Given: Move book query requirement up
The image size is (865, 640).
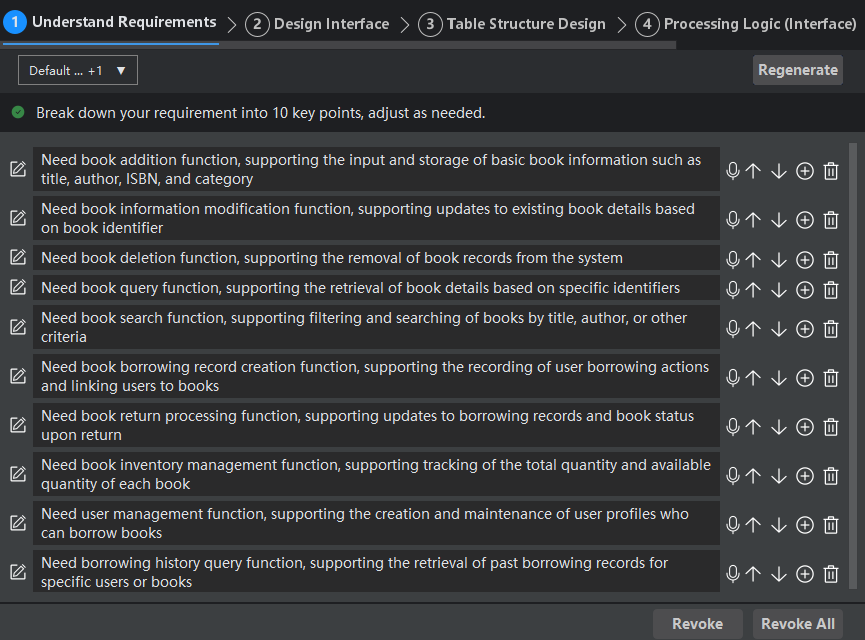Looking at the screenshot, I should click(x=754, y=289).
